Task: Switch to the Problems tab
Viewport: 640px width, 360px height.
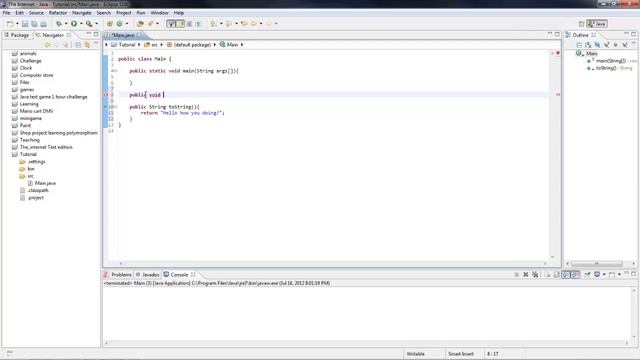Action: click(118, 275)
